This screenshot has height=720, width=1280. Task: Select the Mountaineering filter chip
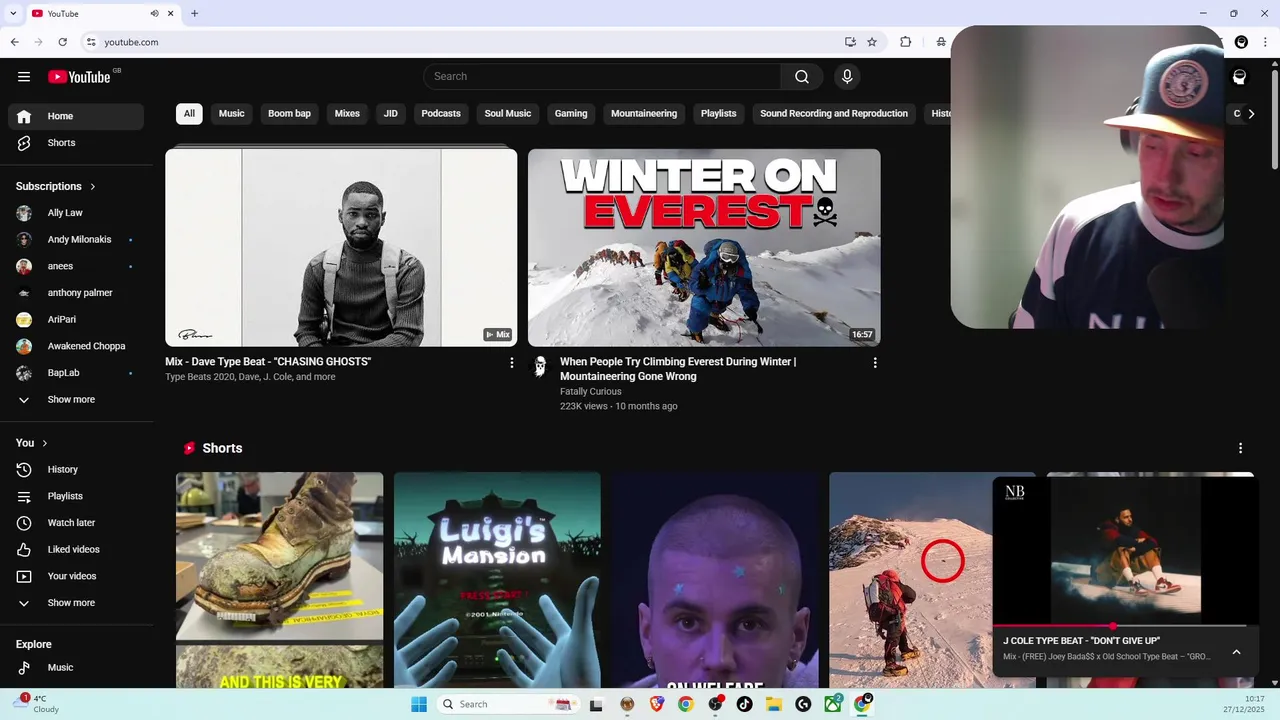tap(644, 114)
